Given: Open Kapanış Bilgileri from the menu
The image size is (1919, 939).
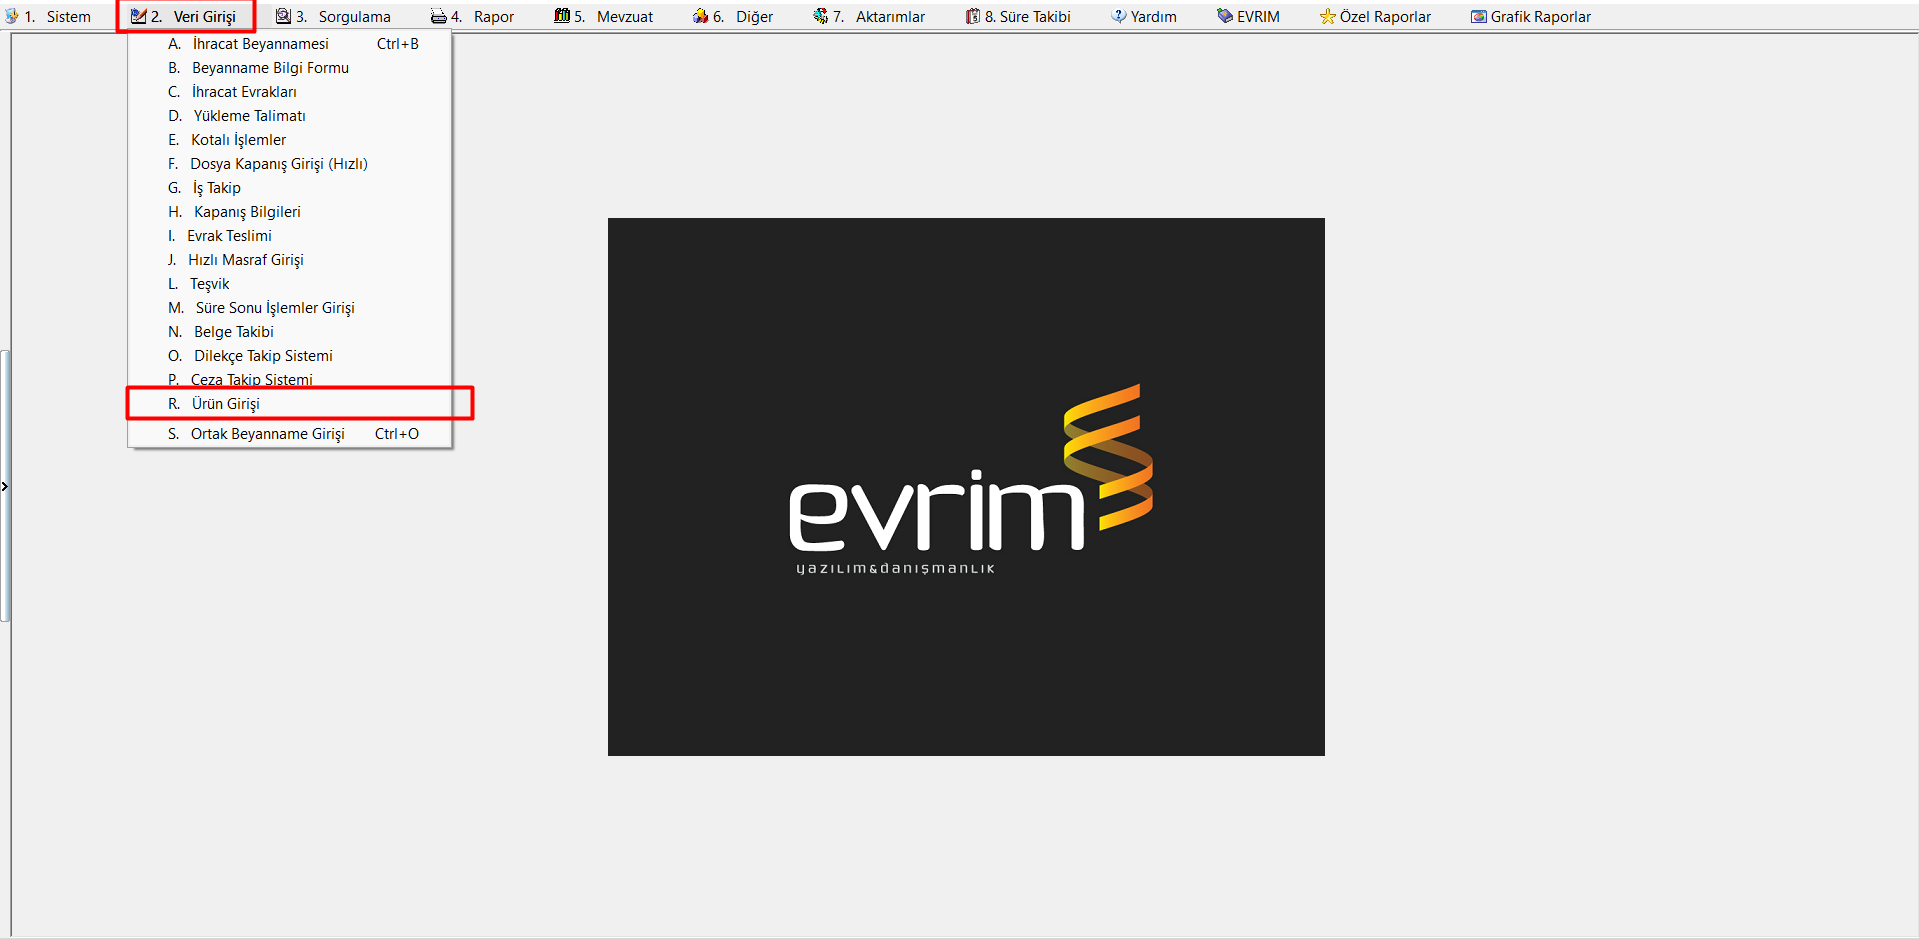Looking at the screenshot, I should point(290,212).
